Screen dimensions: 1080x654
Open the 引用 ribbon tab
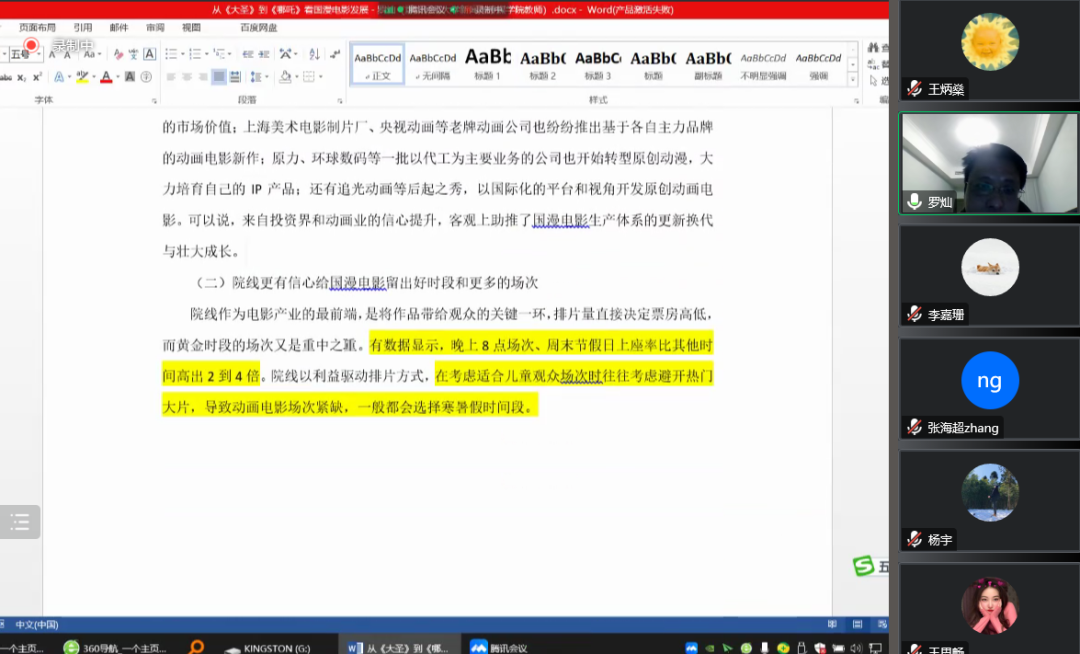tap(83, 28)
